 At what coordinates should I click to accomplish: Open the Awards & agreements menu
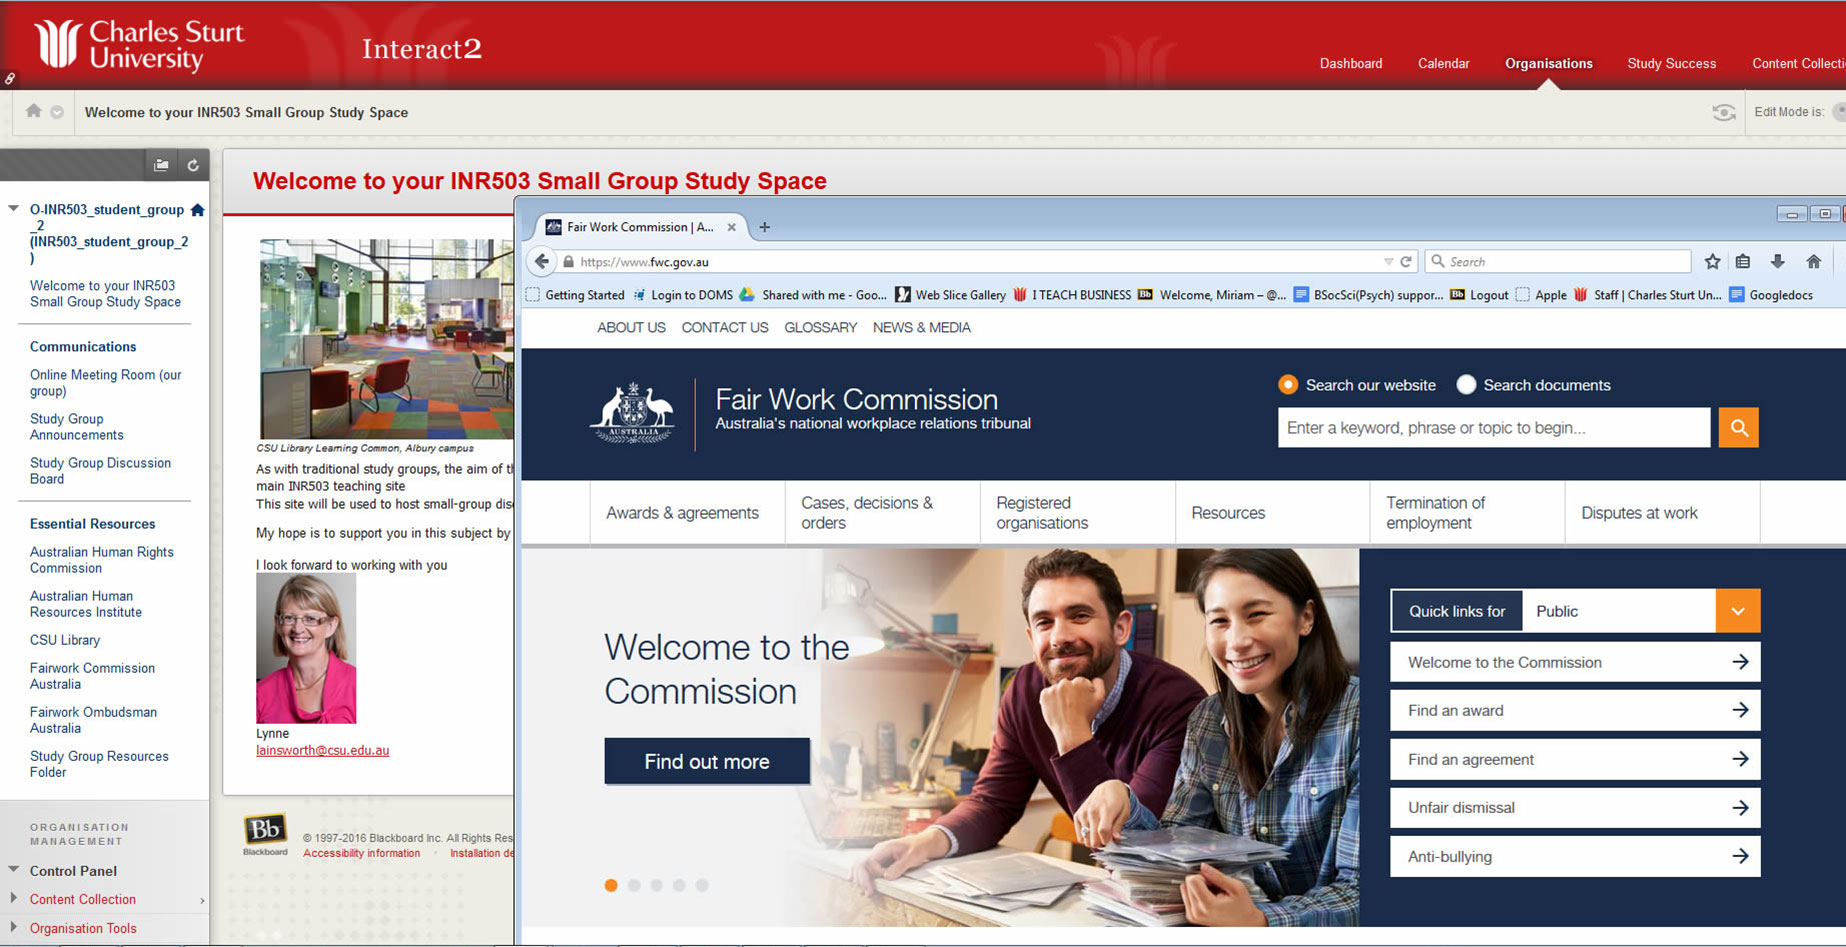tap(687, 513)
